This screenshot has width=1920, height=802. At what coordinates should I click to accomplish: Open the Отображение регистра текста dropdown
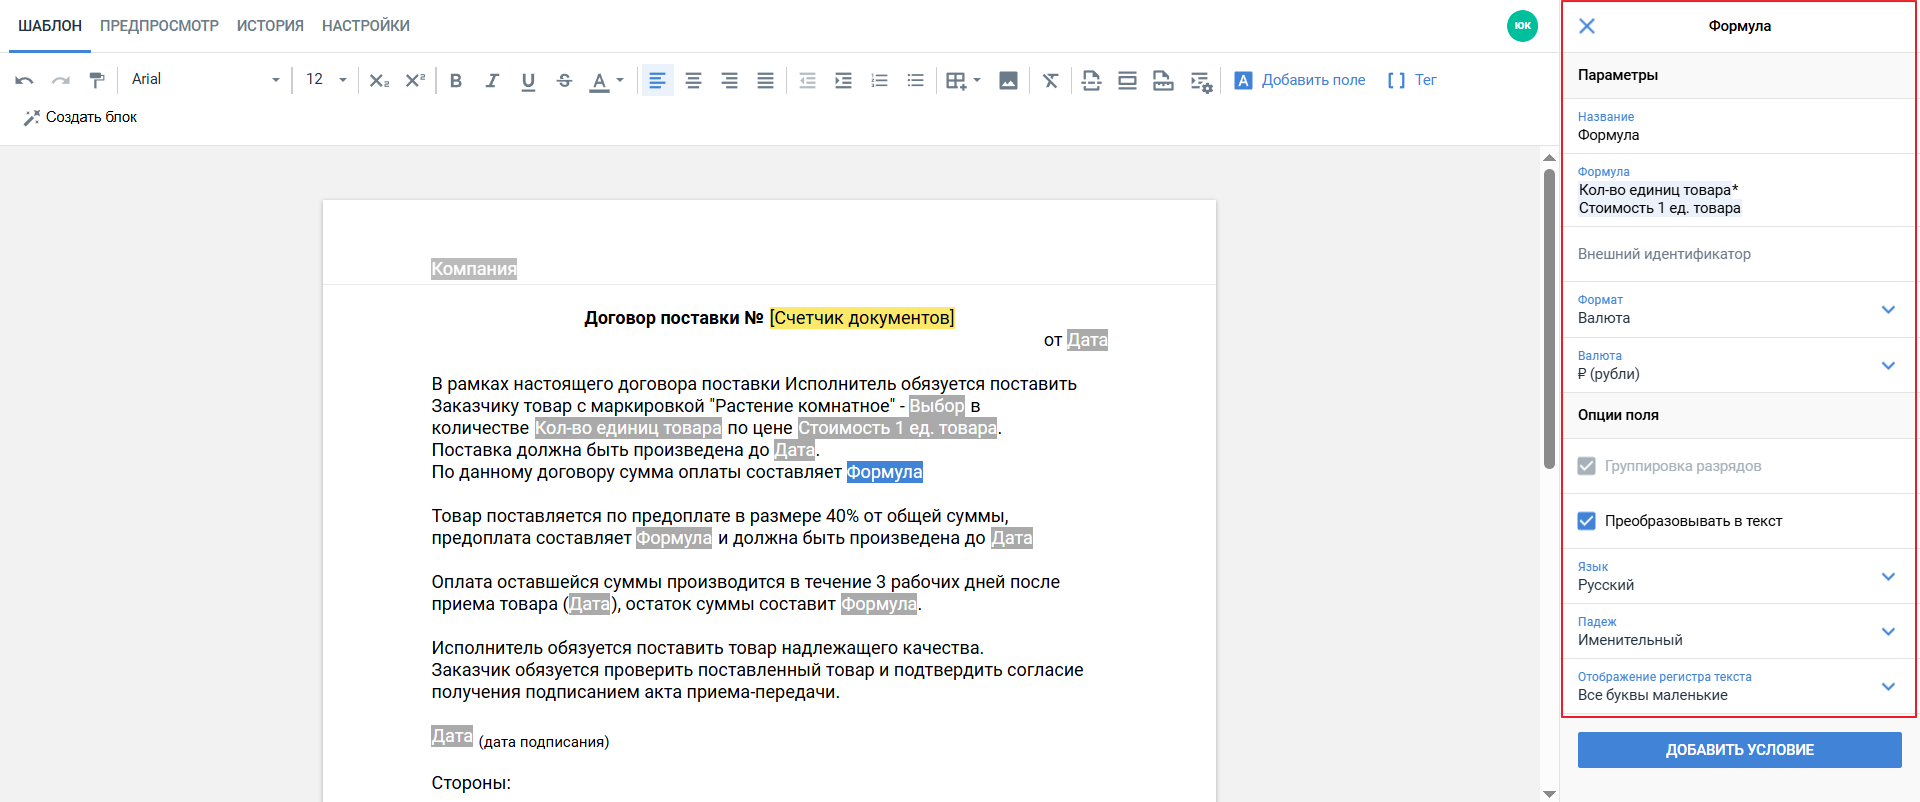pos(1739,686)
